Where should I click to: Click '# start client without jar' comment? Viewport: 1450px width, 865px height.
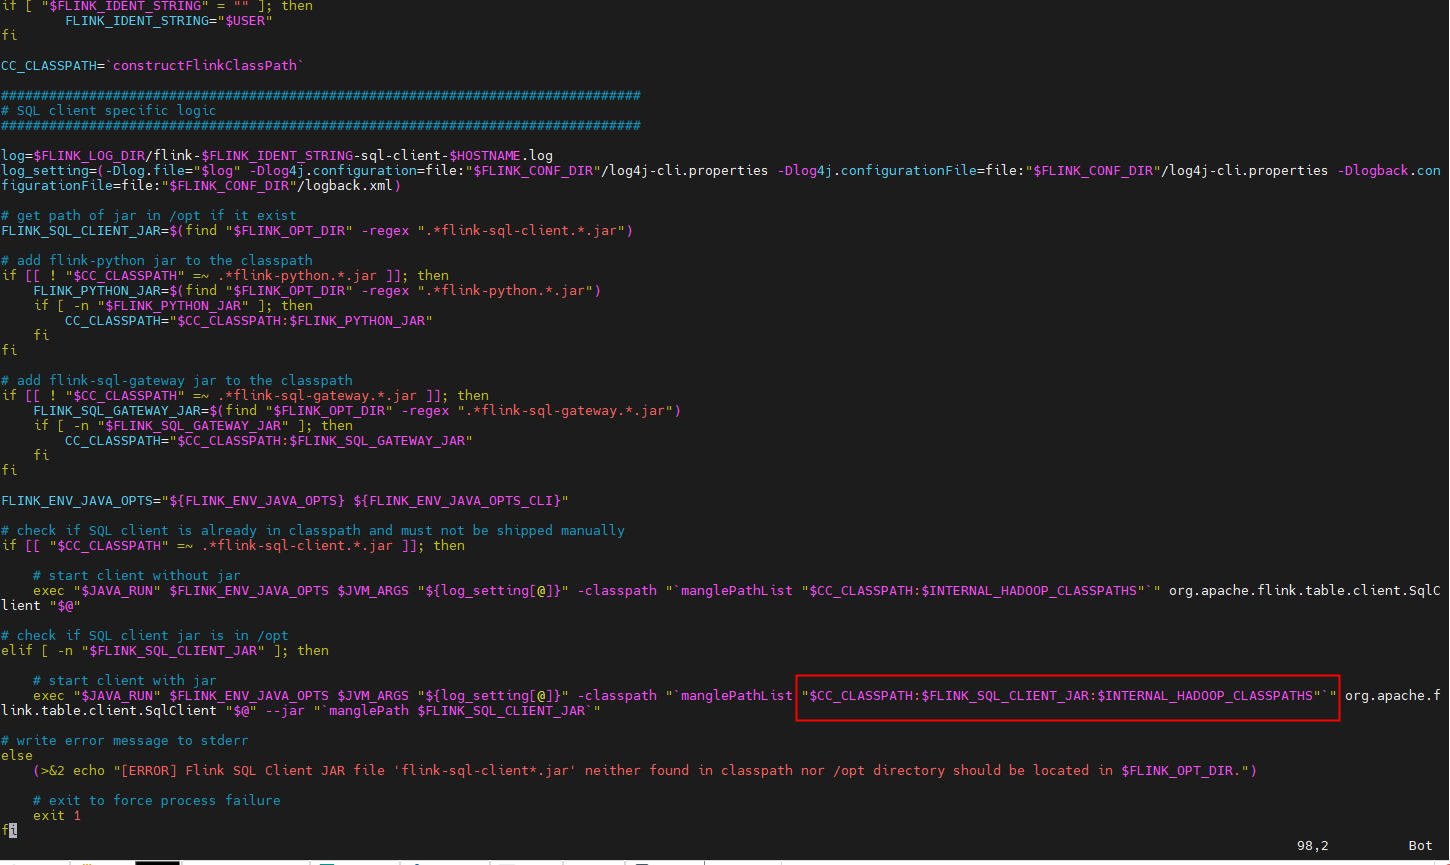136,575
